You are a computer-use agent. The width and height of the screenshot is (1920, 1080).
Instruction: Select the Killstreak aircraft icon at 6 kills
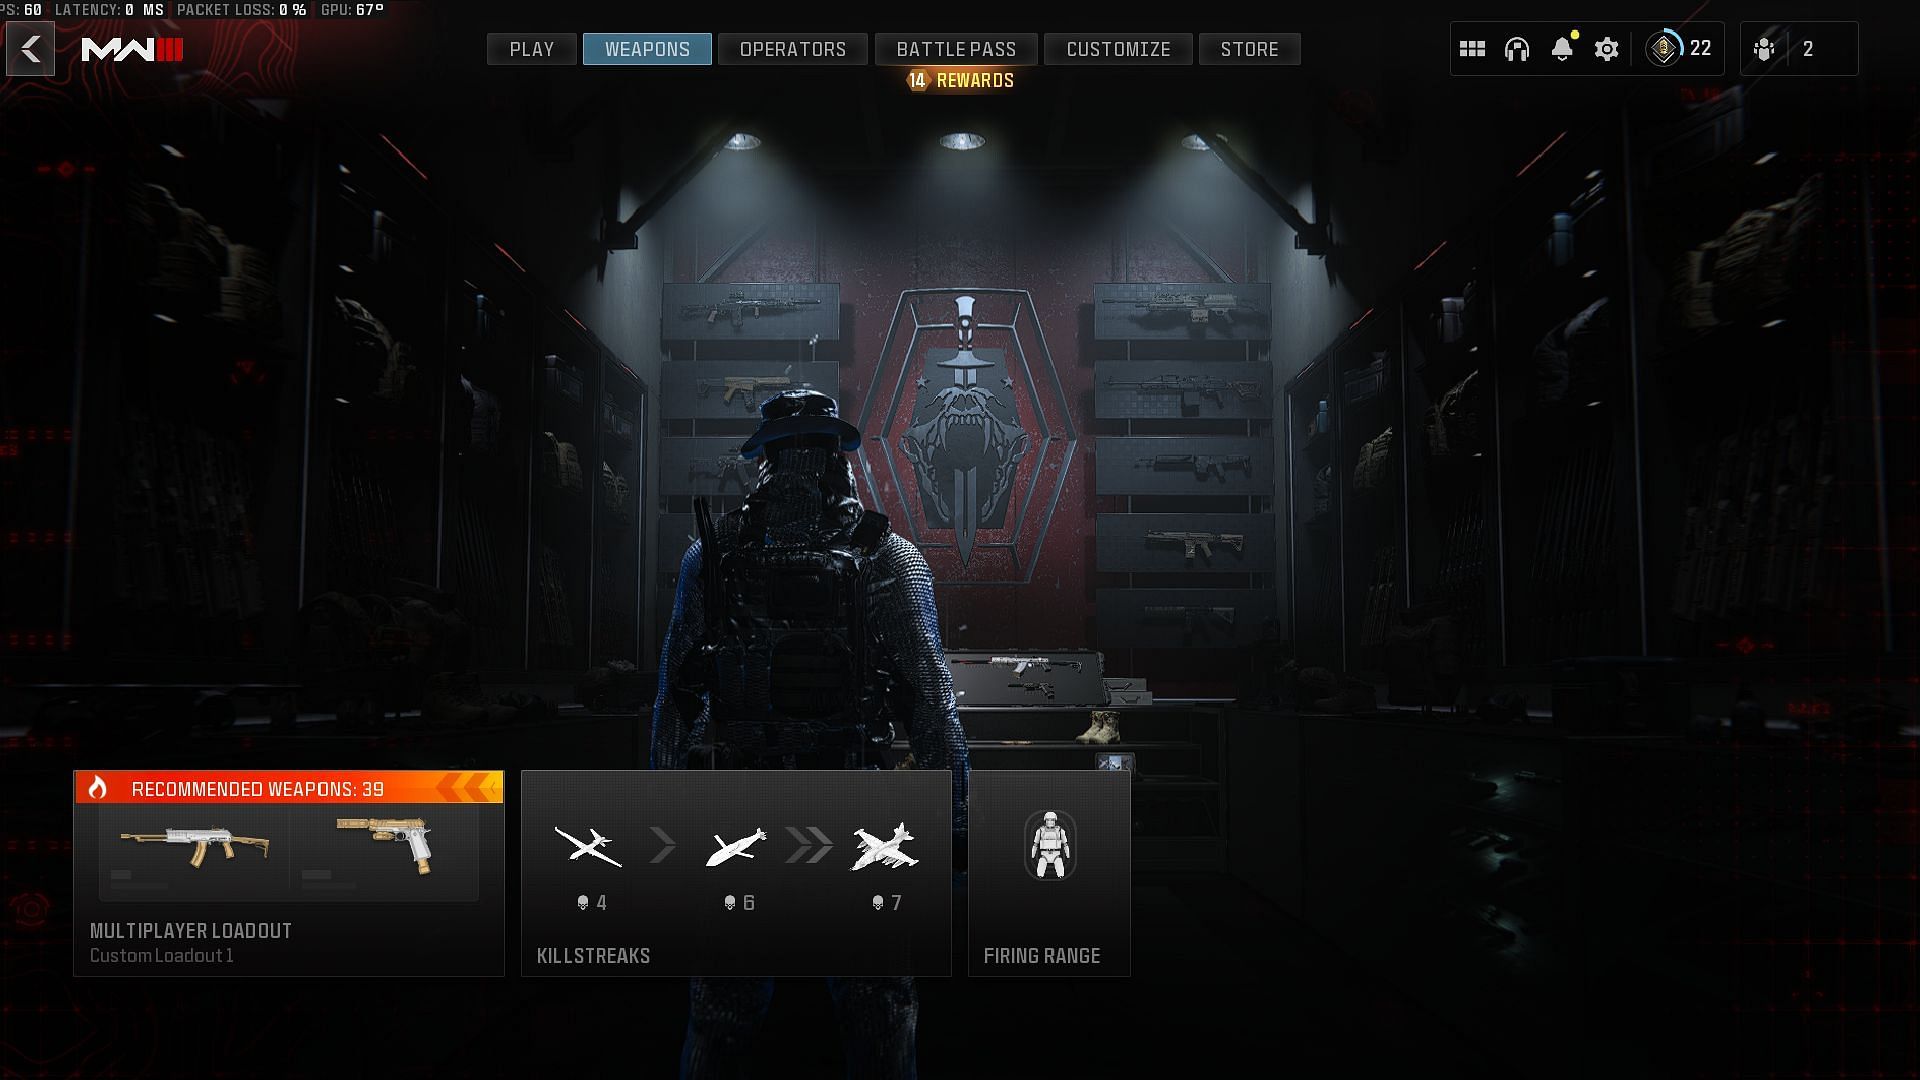pos(737,845)
